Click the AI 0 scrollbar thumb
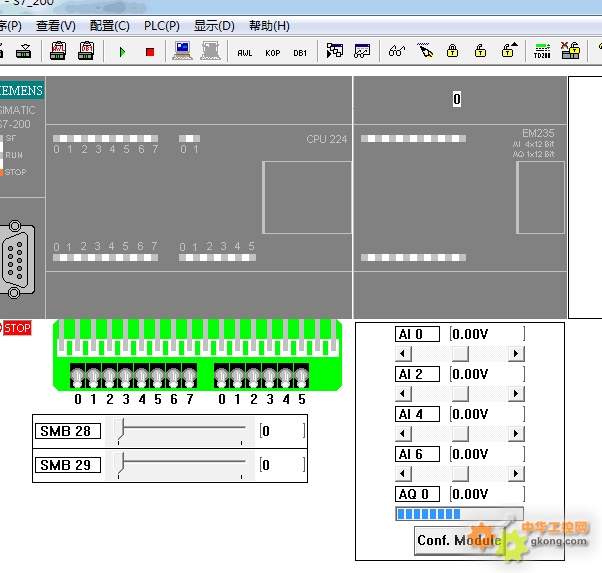 pyautogui.click(x=460, y=353)
